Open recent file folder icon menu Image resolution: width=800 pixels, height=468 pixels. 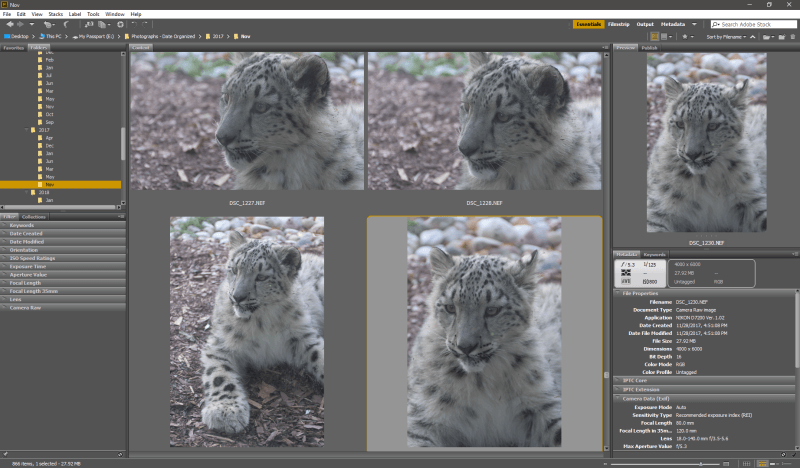click(x=767, y=37)
